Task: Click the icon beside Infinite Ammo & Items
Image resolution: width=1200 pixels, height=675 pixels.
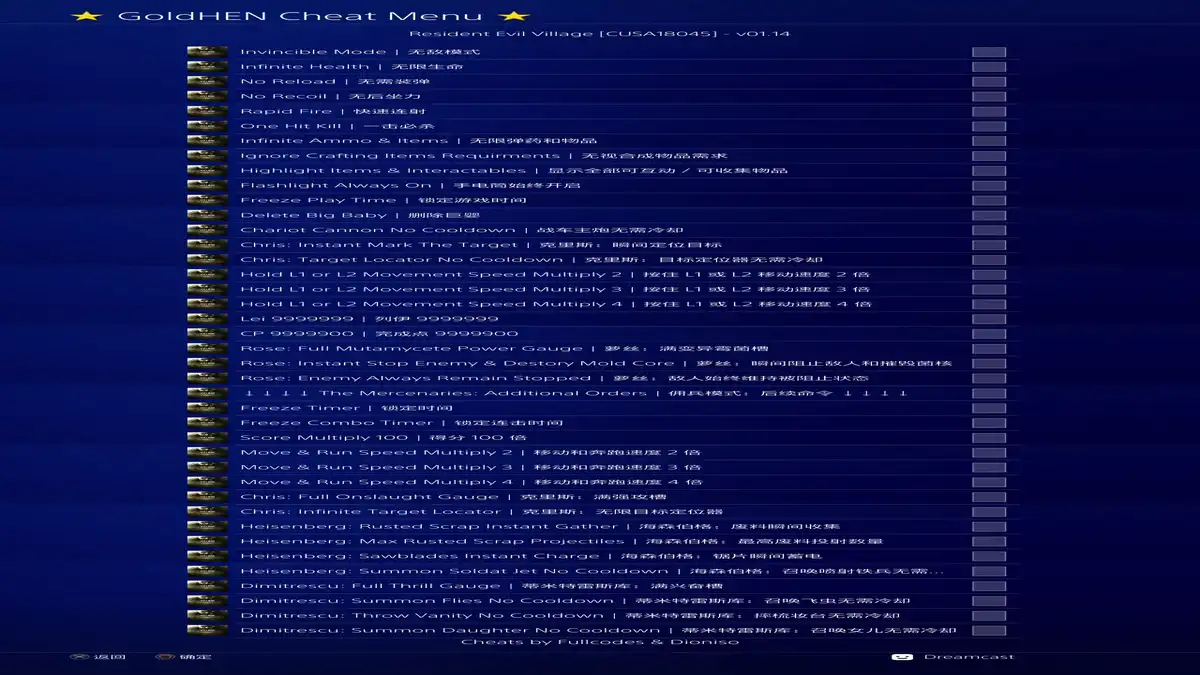Action: click(207, 141)
